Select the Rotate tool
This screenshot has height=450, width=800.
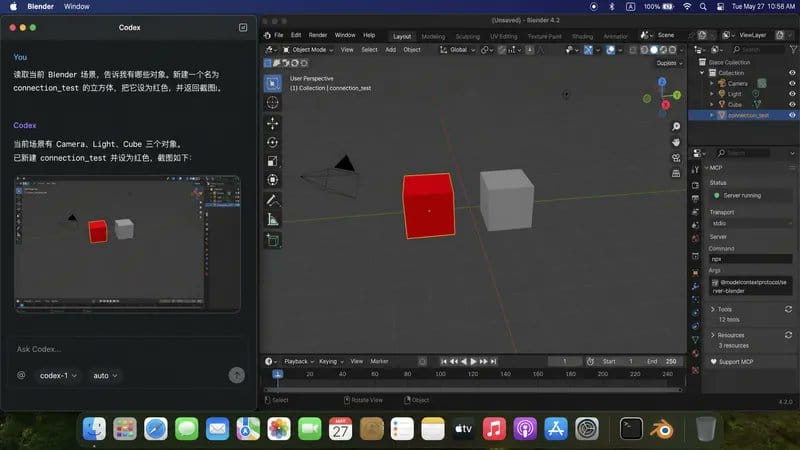[x=272, y=142]
